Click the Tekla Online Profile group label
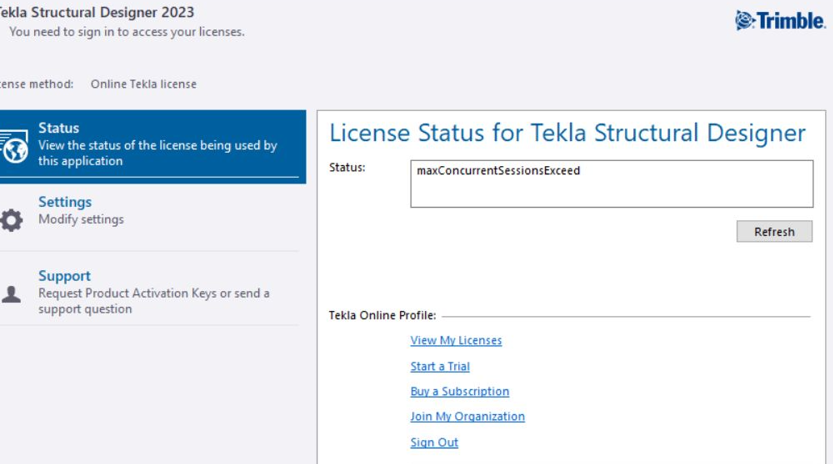 click(x=382, y=316)
